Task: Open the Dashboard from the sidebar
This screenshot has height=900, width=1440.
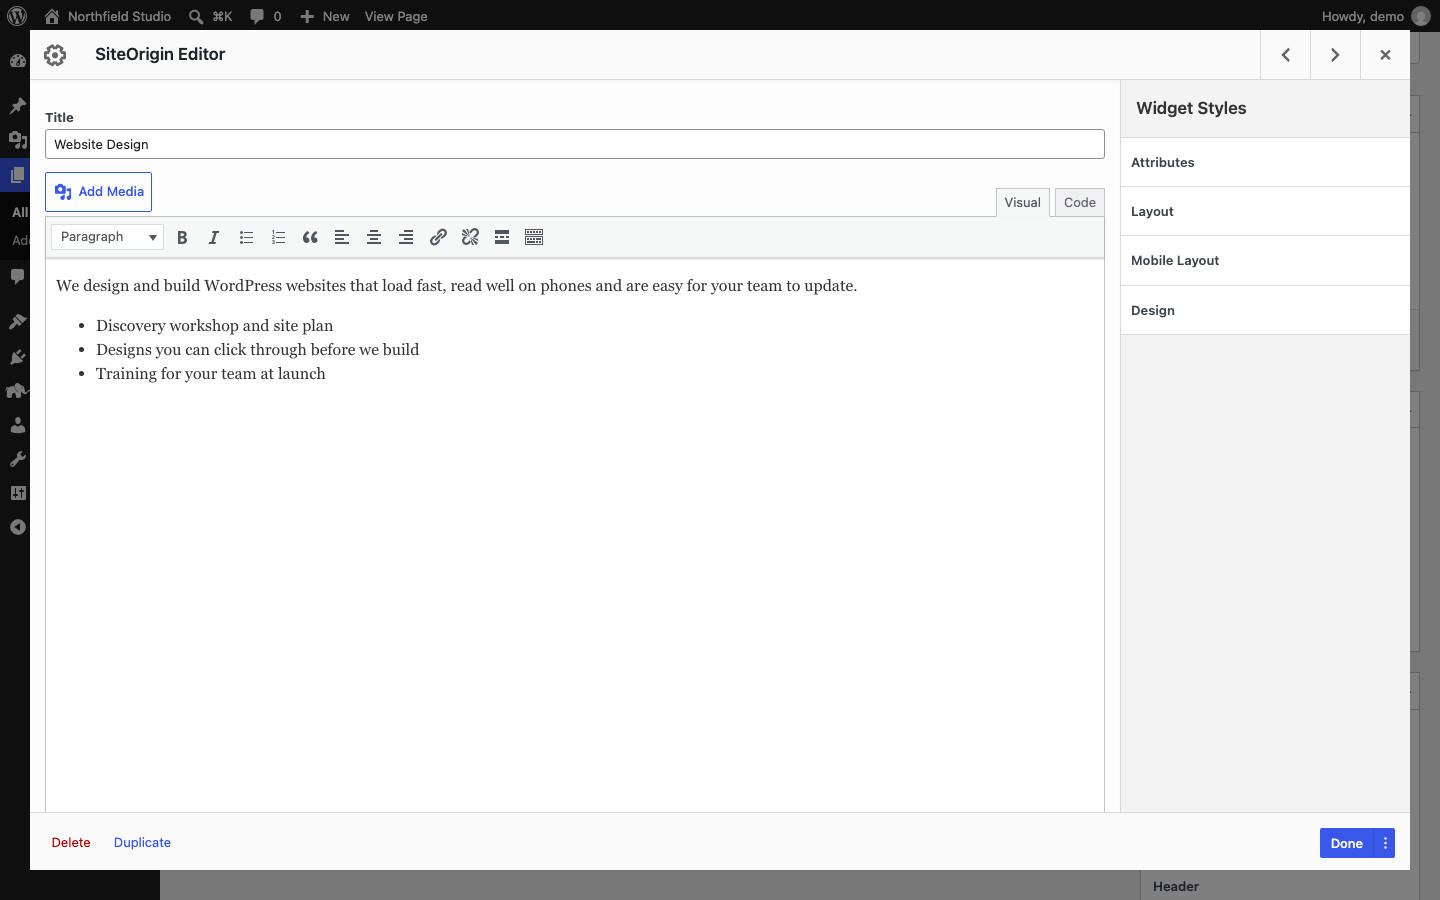Action: click(17, 61)
